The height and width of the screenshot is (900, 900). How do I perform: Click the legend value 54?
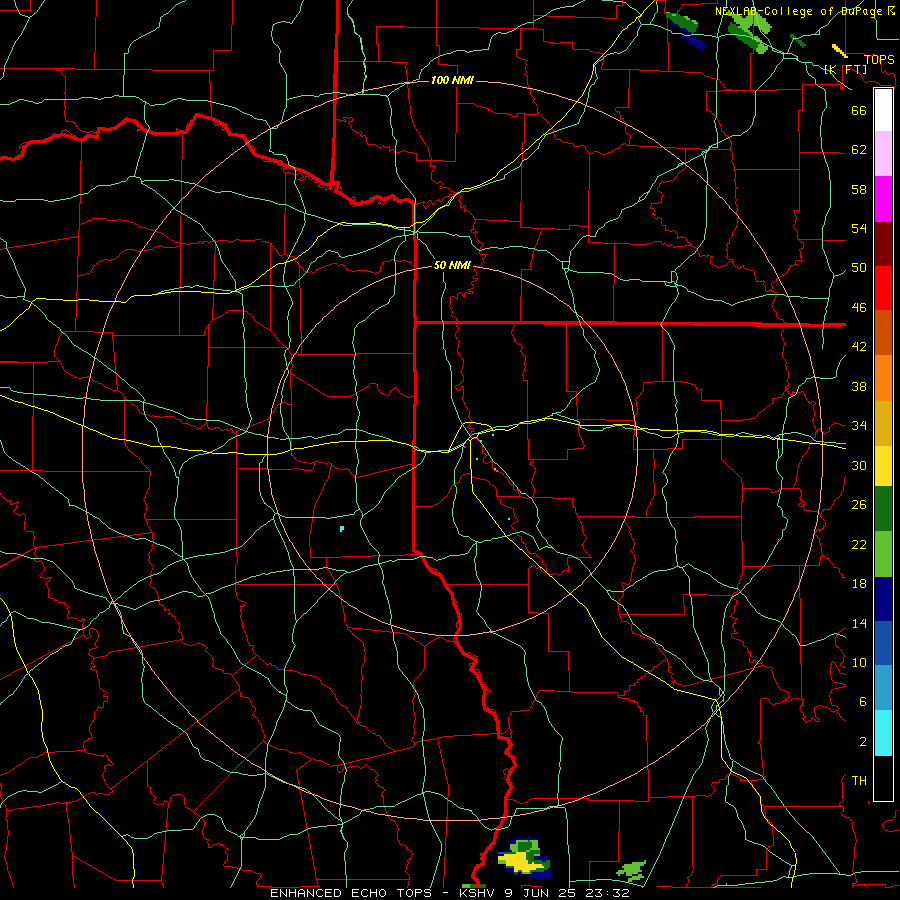pyautogui.click(x=859, y=228)
